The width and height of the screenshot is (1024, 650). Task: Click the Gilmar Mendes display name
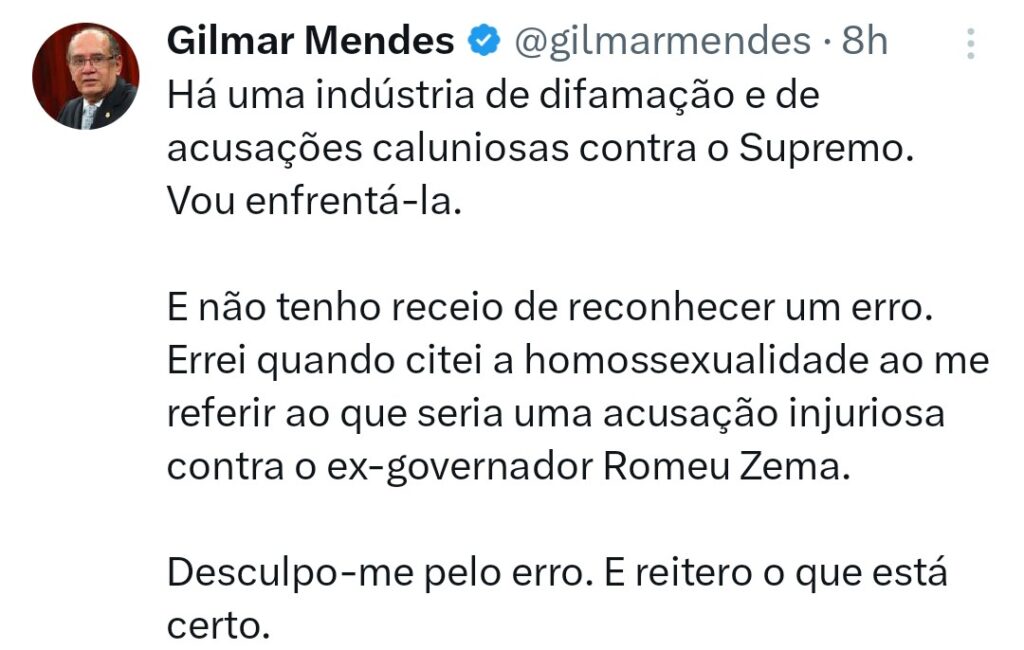click(310, 41)
